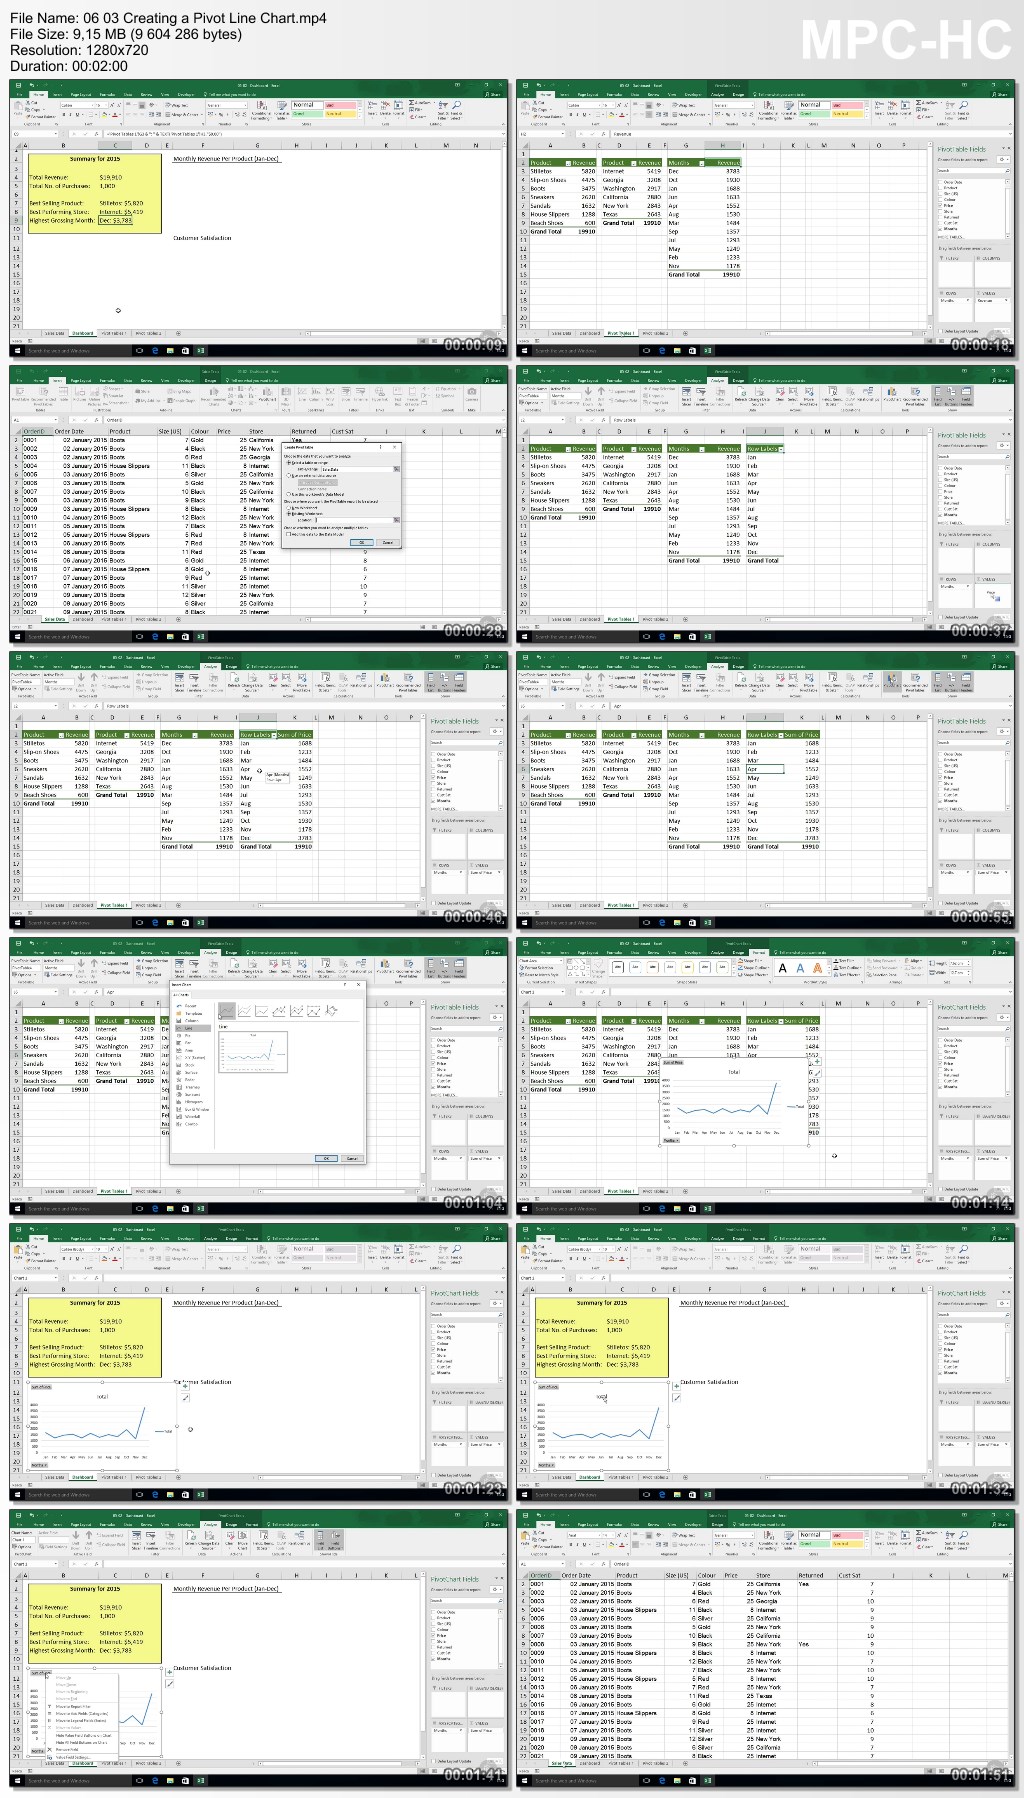
Task: Select the 'Duration: 00:02:00' text
Action: (69, 66)
